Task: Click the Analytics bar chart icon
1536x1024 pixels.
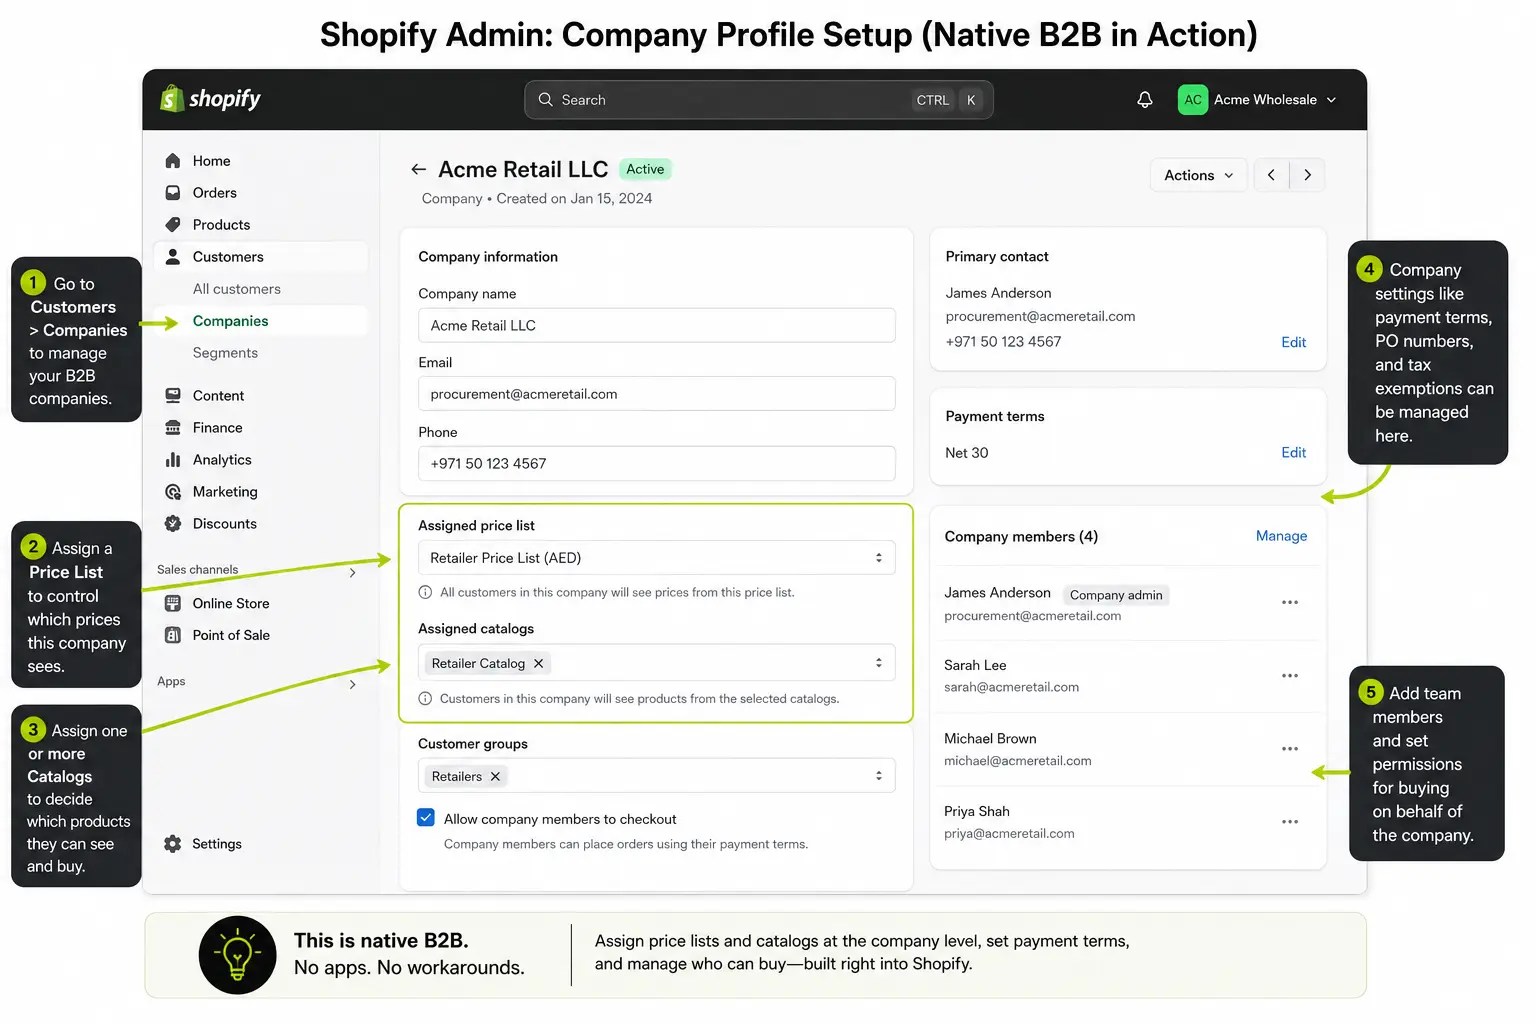Action: coord(173,460)
